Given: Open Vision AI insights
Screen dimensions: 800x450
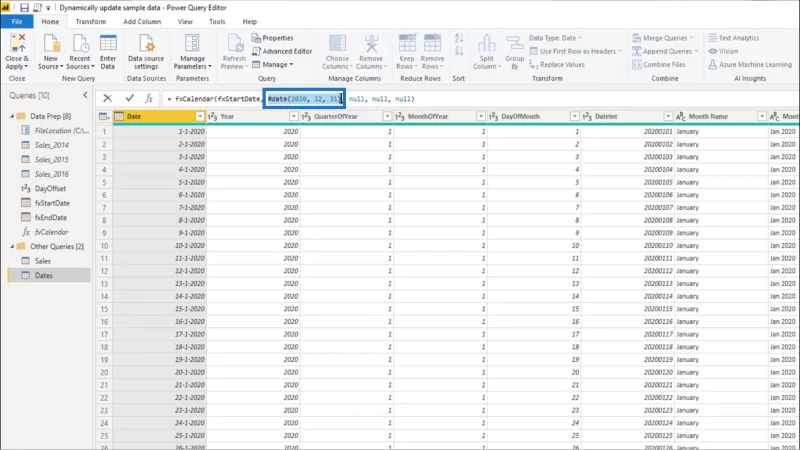Looking at the screenshot, I should pos(723,51).
